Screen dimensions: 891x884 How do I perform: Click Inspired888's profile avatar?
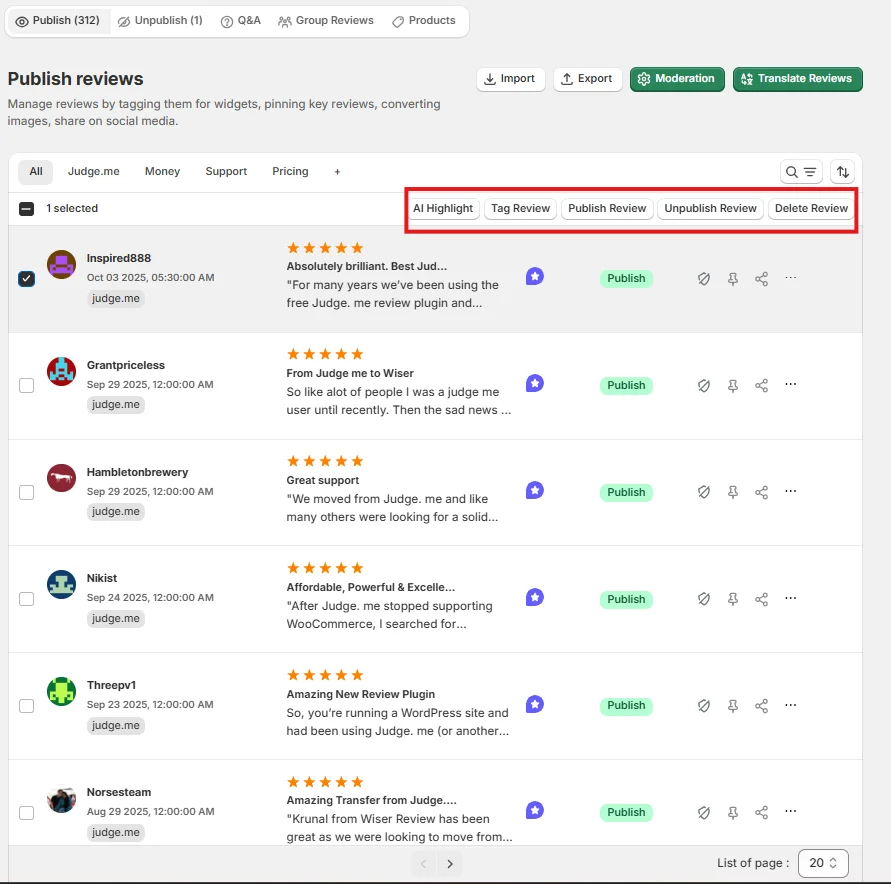(x=61, y=266)
